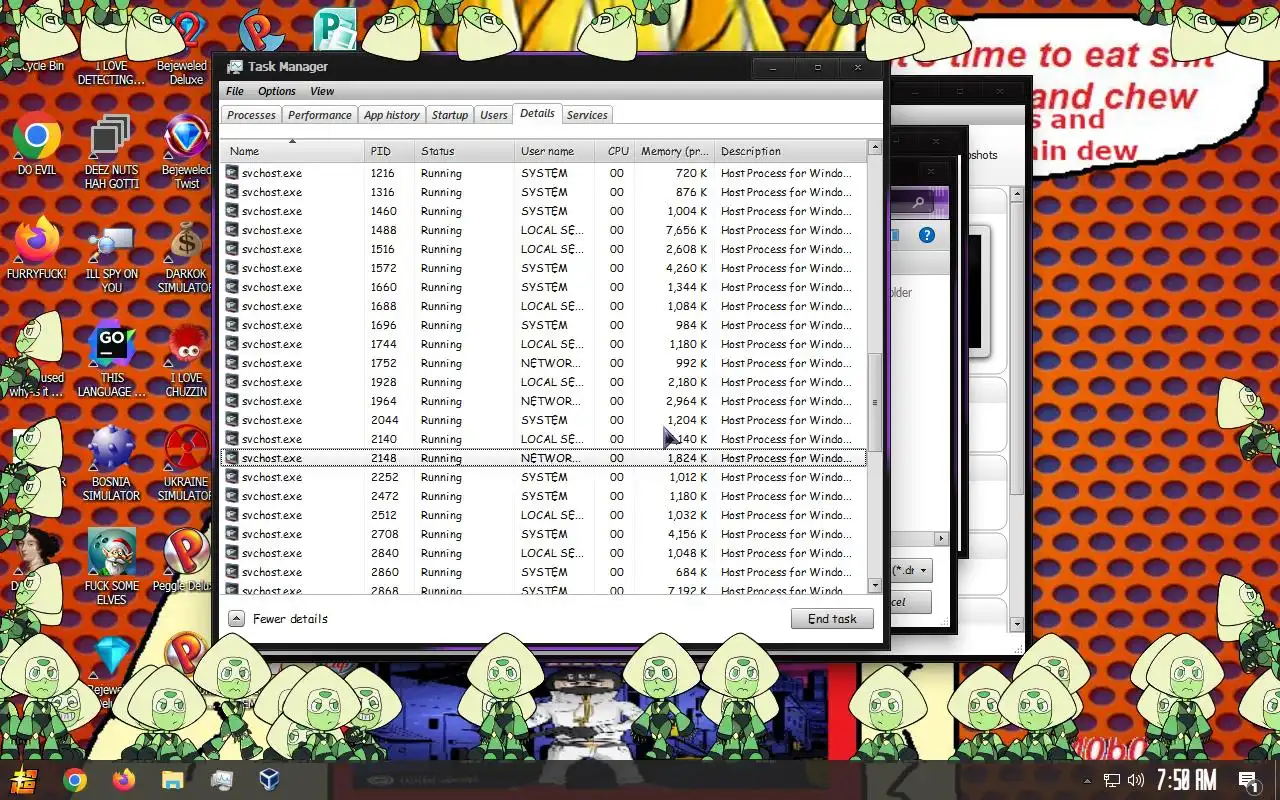
Task: Click the scroll up arrow in Task Manager
Action: pyautogui.click(x=875, y=147)
